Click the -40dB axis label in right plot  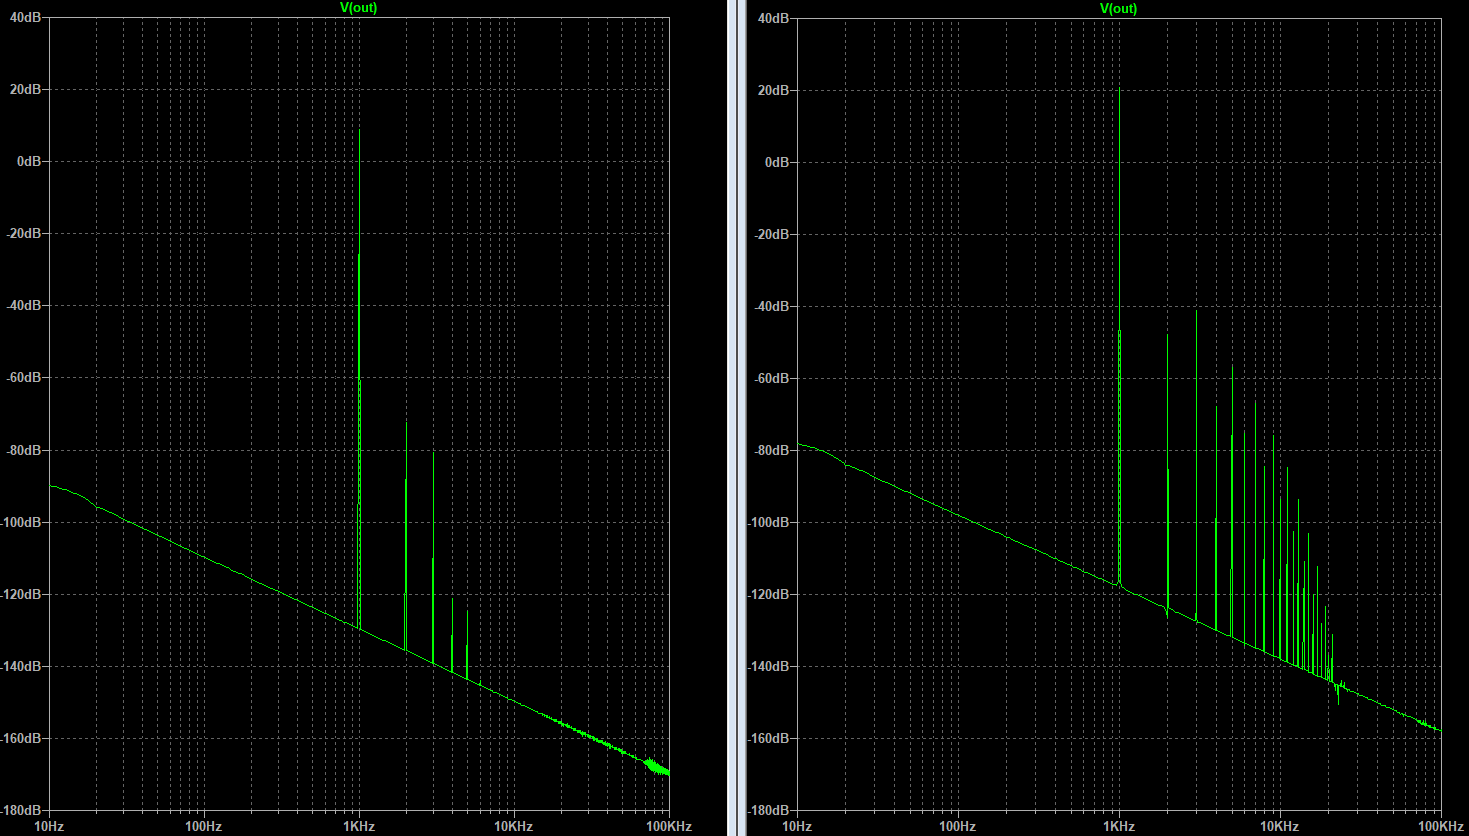click(x=772, y=306)
